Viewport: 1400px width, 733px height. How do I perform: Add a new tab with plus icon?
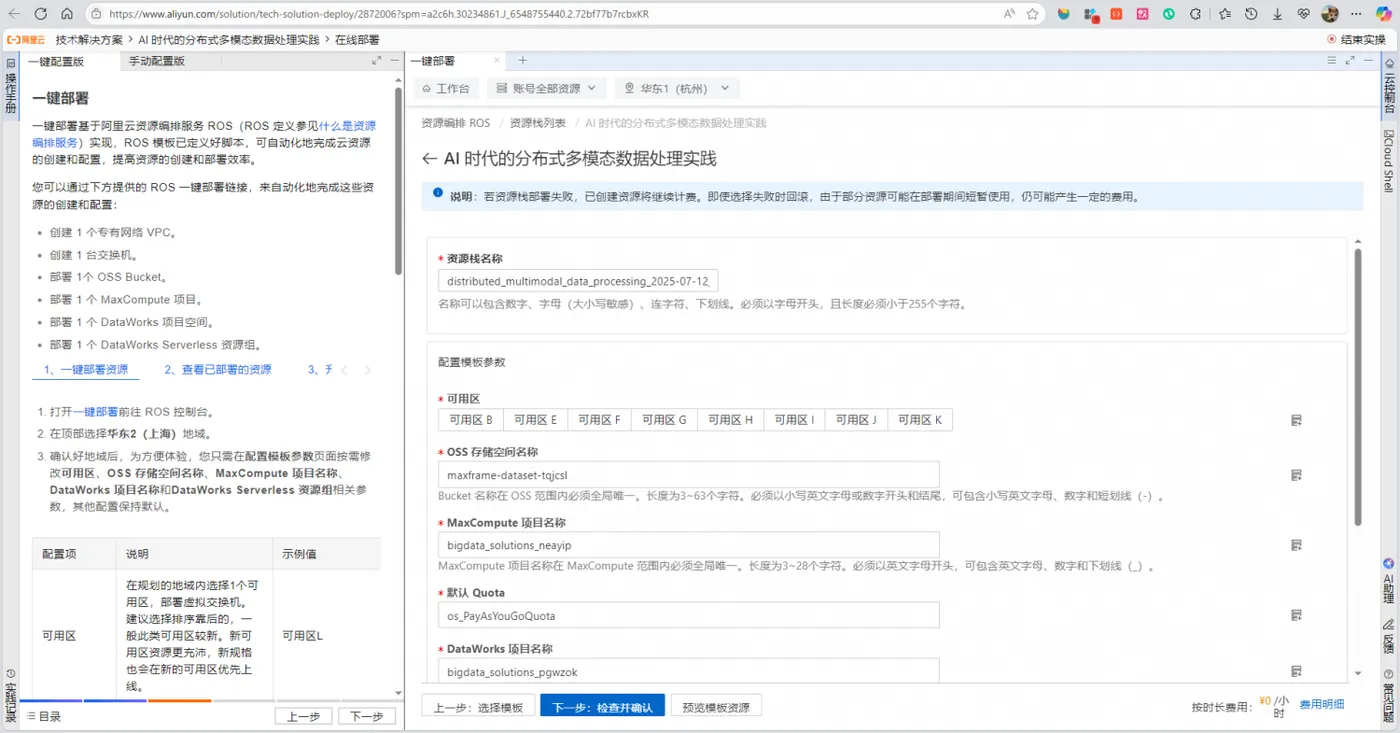[522, 61]
